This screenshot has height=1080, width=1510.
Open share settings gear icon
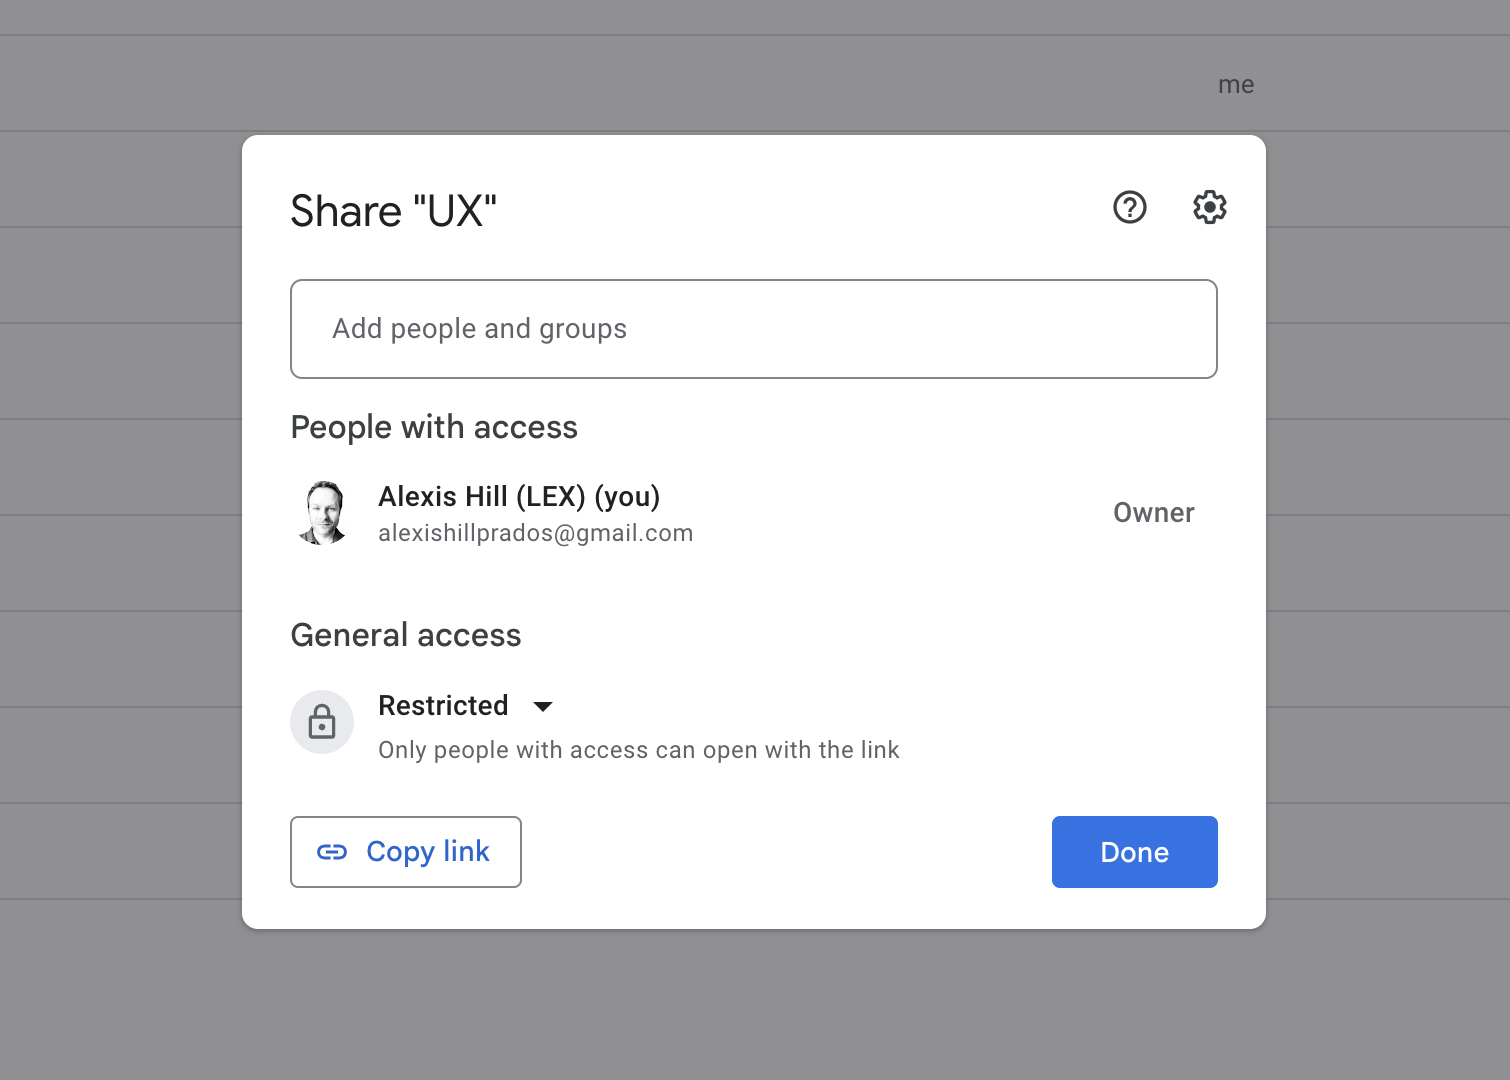(x=1209, y=208)
